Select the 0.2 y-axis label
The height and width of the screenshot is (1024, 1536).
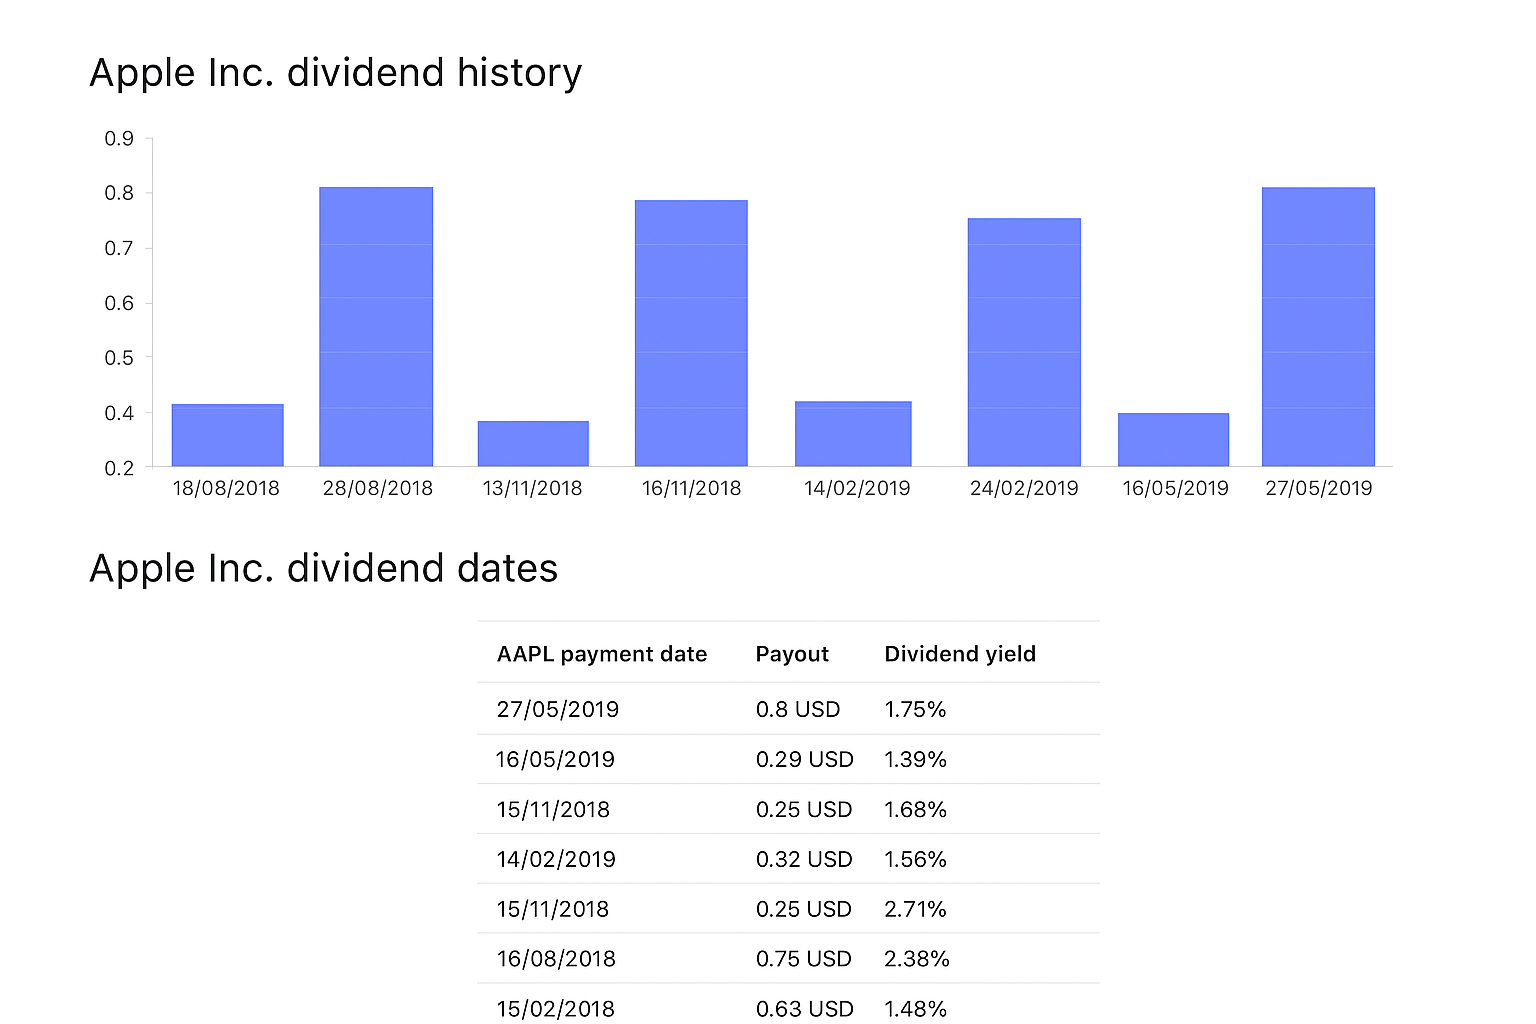coord(119,468)
